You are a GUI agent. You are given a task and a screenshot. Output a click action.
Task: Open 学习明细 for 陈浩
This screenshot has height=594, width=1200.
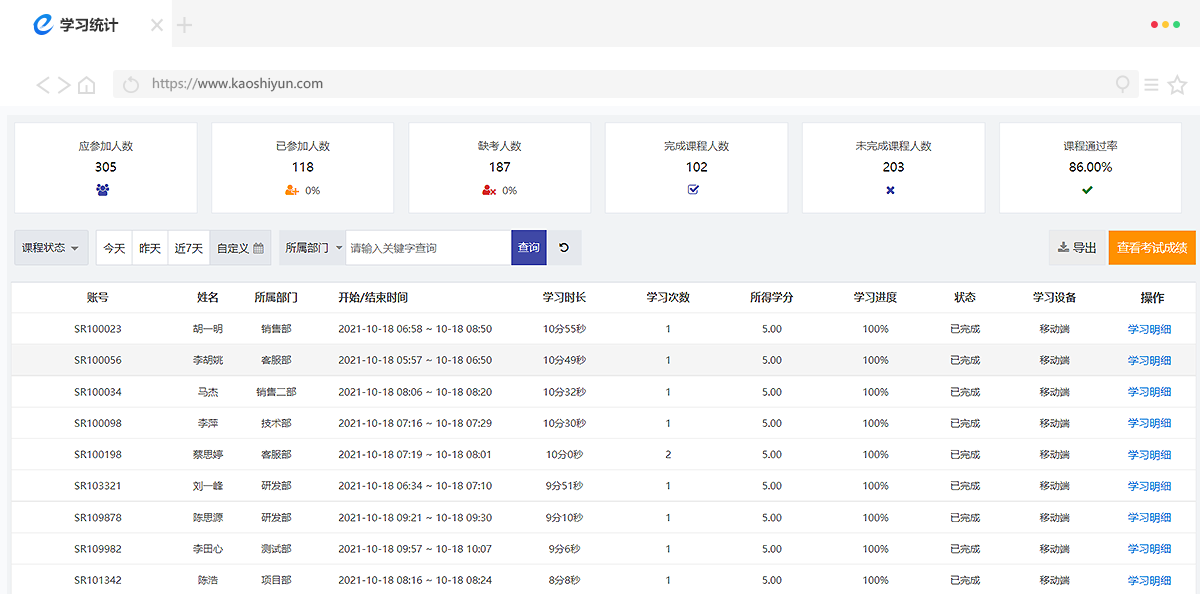[1149, 581]
